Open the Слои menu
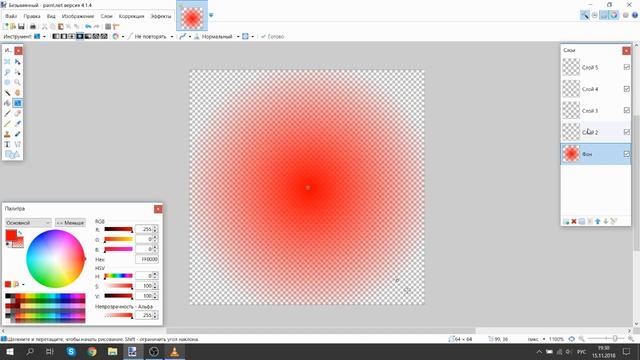The width and height of the screenshot is (640, 360). (106, 16)
